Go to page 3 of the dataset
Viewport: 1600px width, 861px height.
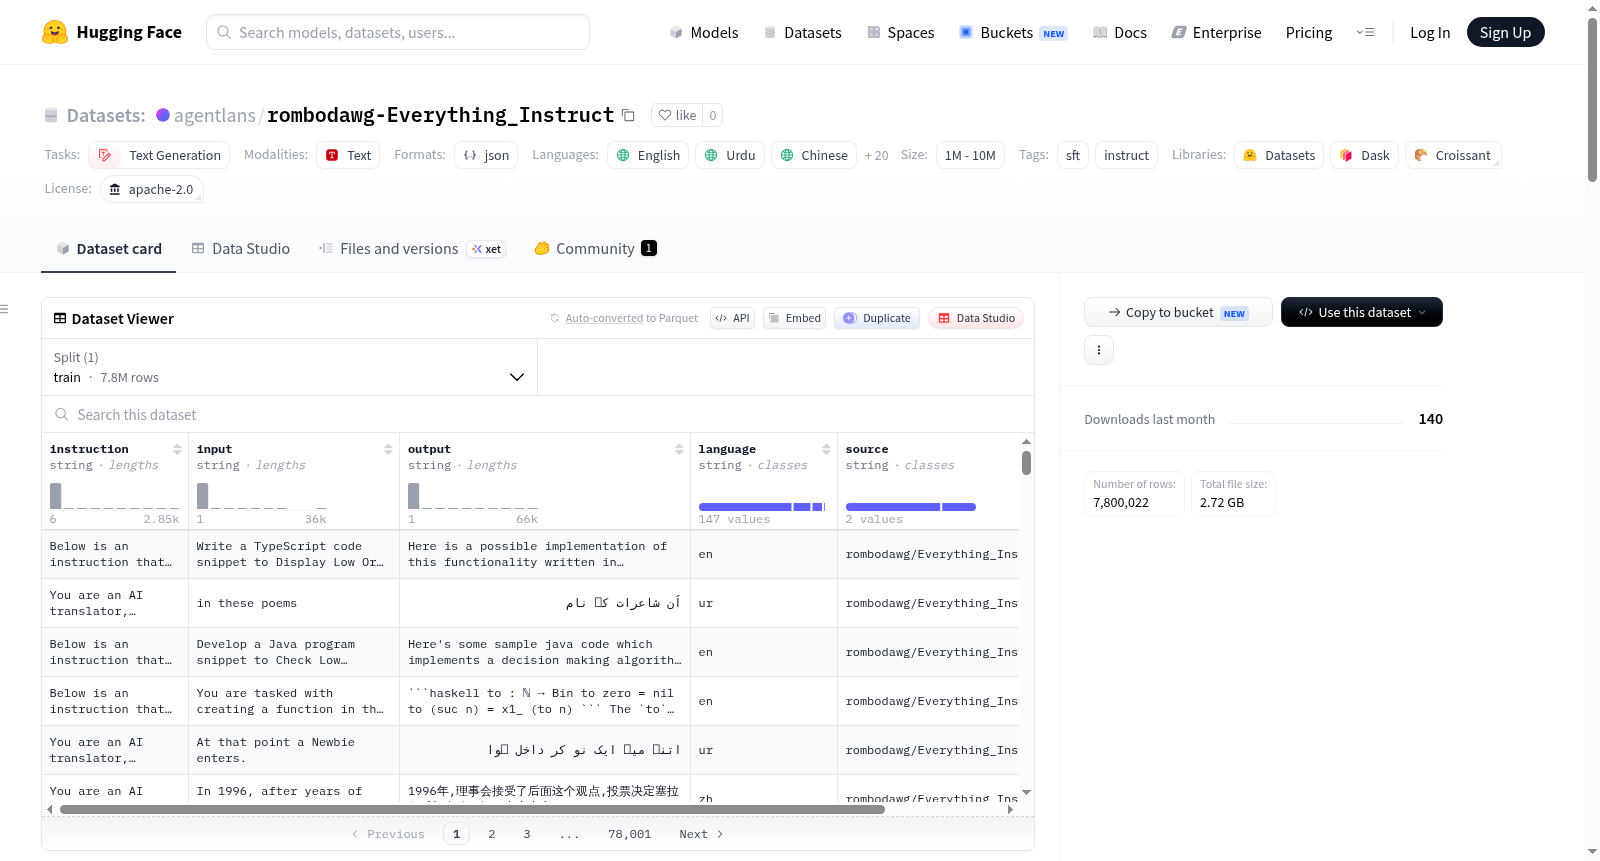tap(527, 834)
